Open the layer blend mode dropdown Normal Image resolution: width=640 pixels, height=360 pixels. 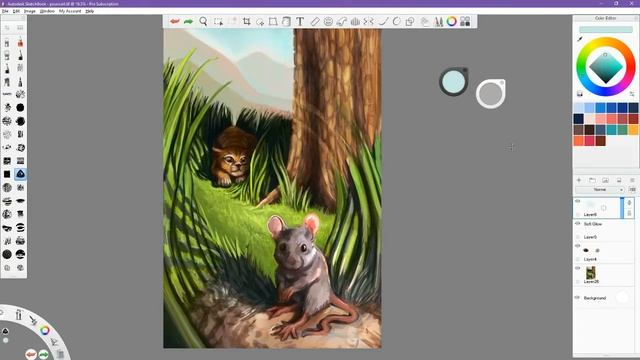[600, 189]
